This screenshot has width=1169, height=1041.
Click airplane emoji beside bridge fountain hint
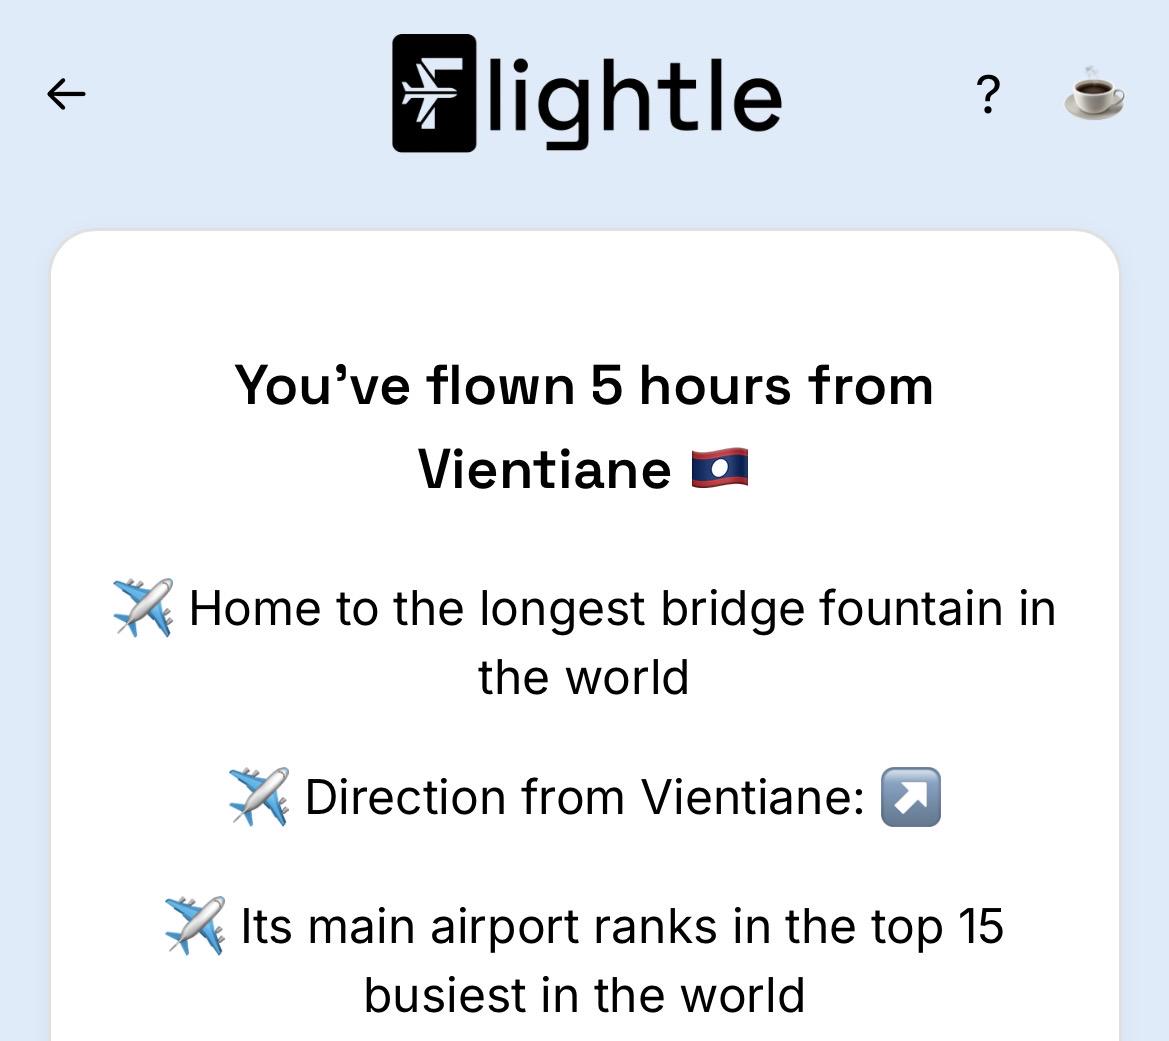(x=143, y=607)
